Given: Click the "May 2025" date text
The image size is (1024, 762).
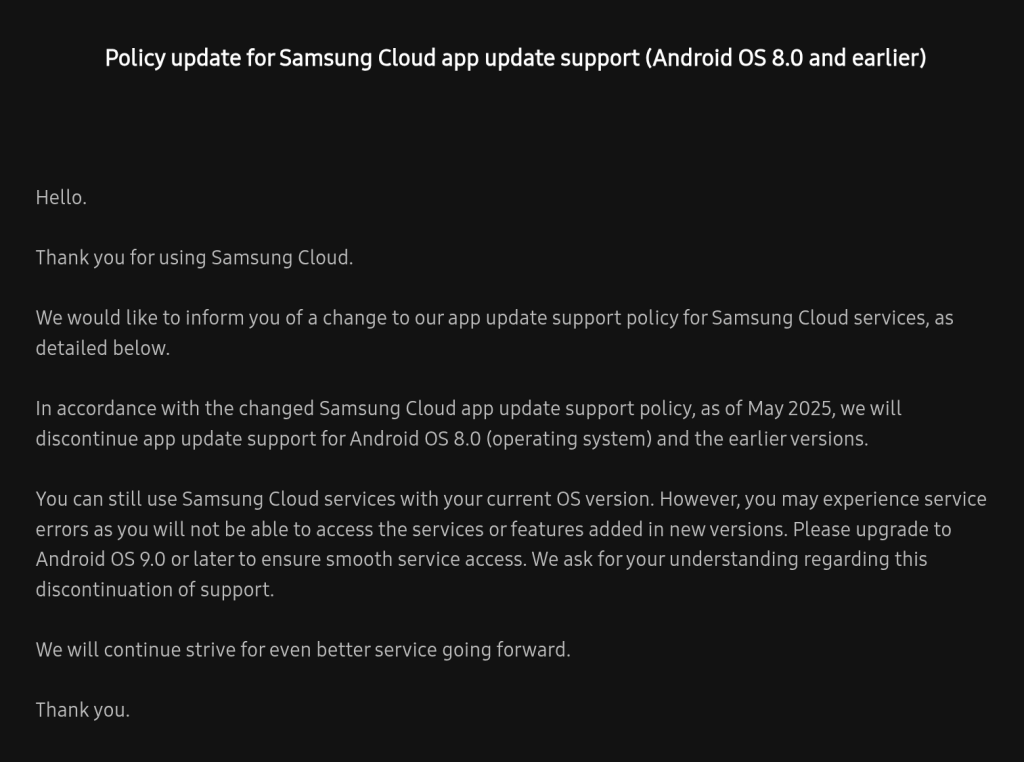Looking at the screenshot, I should pos(789,409).
